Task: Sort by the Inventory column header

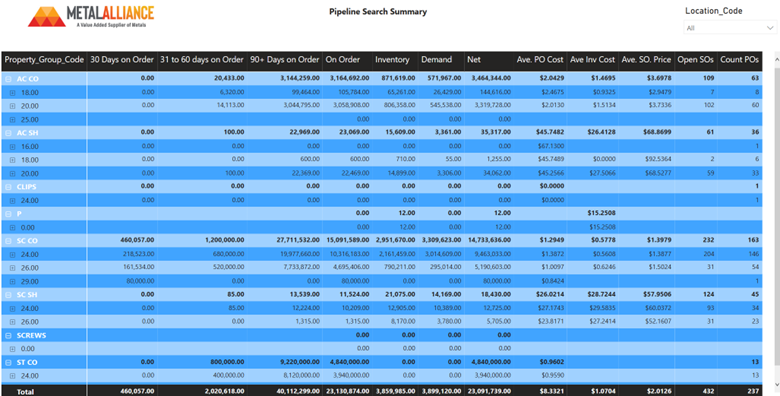Action: (x=392, y=60)
